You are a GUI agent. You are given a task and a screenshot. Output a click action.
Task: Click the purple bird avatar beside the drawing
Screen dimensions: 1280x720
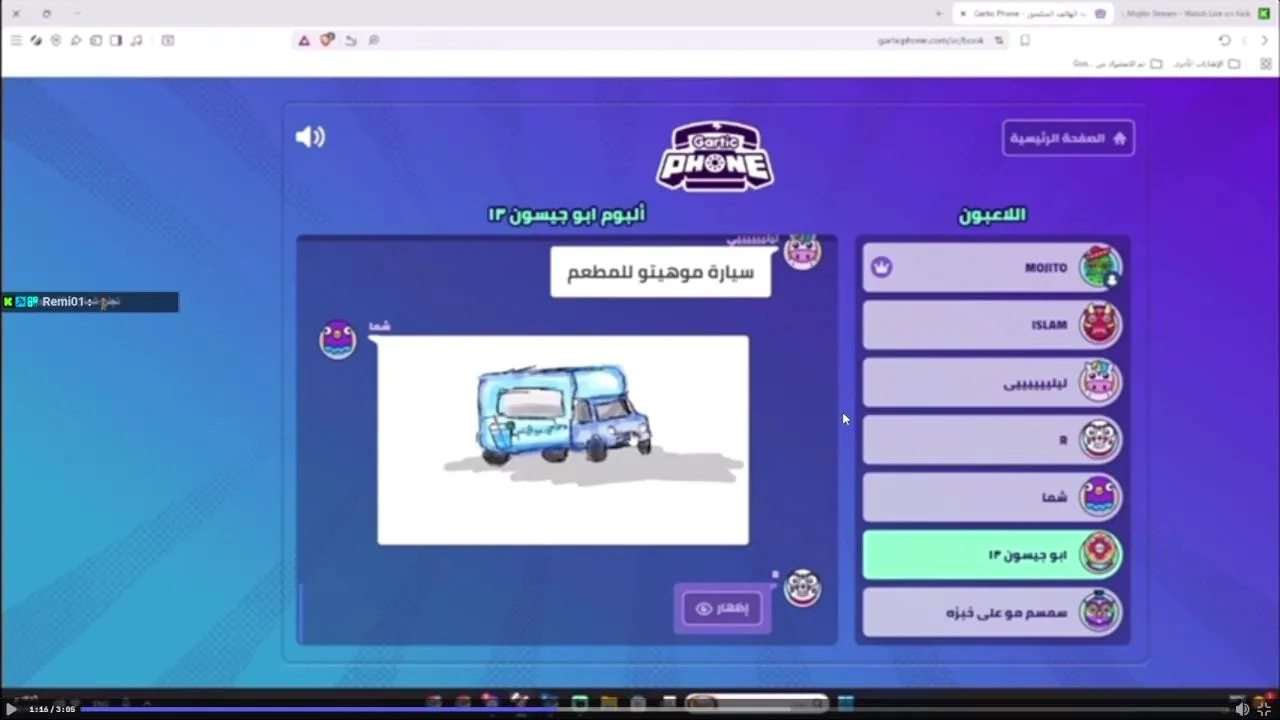pos(338,340)
